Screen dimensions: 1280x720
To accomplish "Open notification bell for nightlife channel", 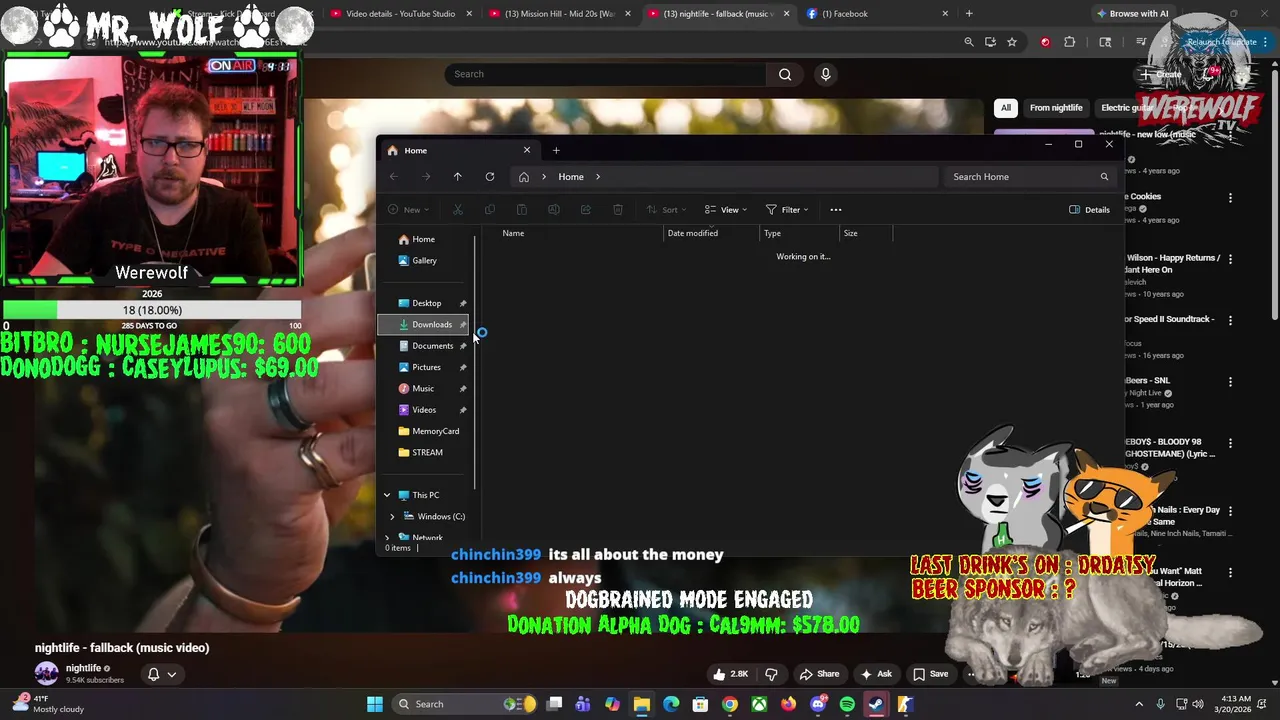I will point(162,674).
